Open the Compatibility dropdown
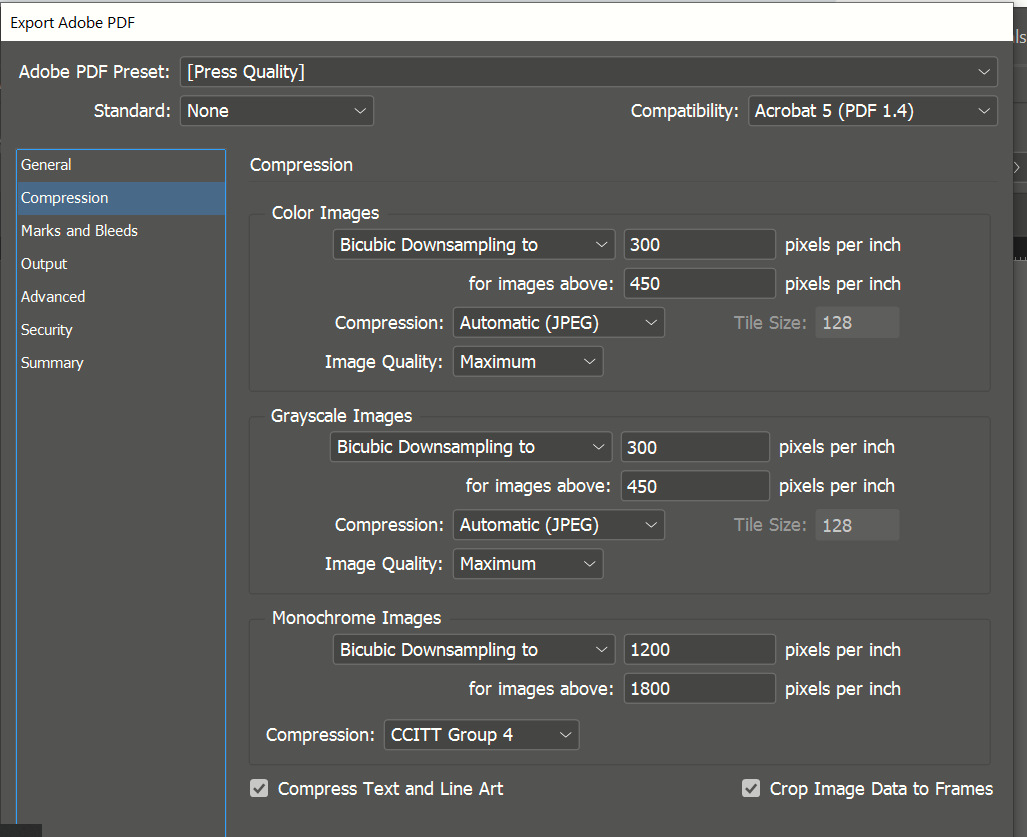Screen dimensions: 1027x837 pos(872,111)
